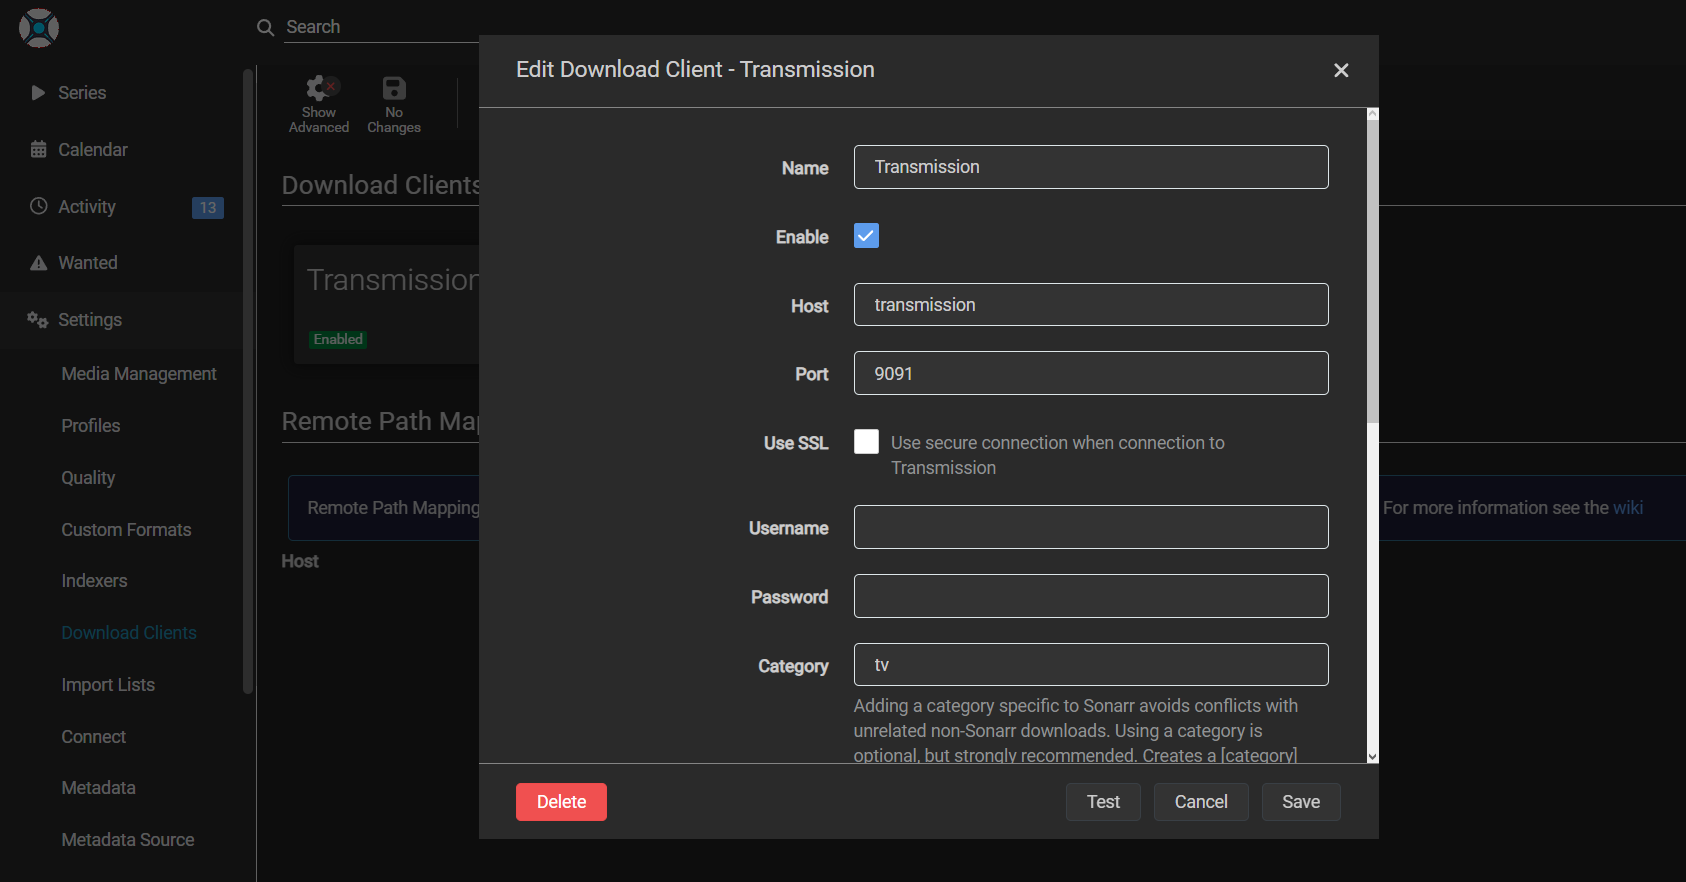Click the Sonarr logo icon
This screenshot has width=1686, height=882.
(x=39, y=28)
